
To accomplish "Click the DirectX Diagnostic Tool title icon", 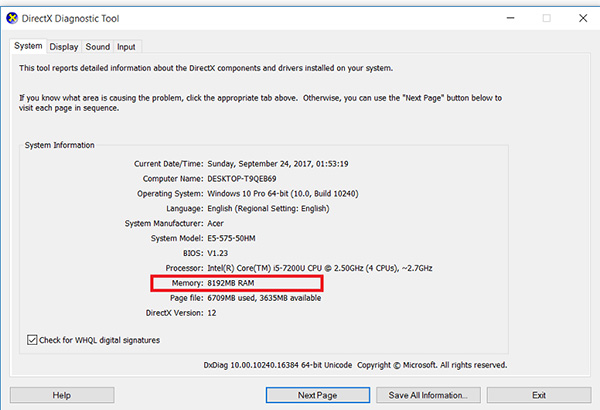I will tap(12, 18).
